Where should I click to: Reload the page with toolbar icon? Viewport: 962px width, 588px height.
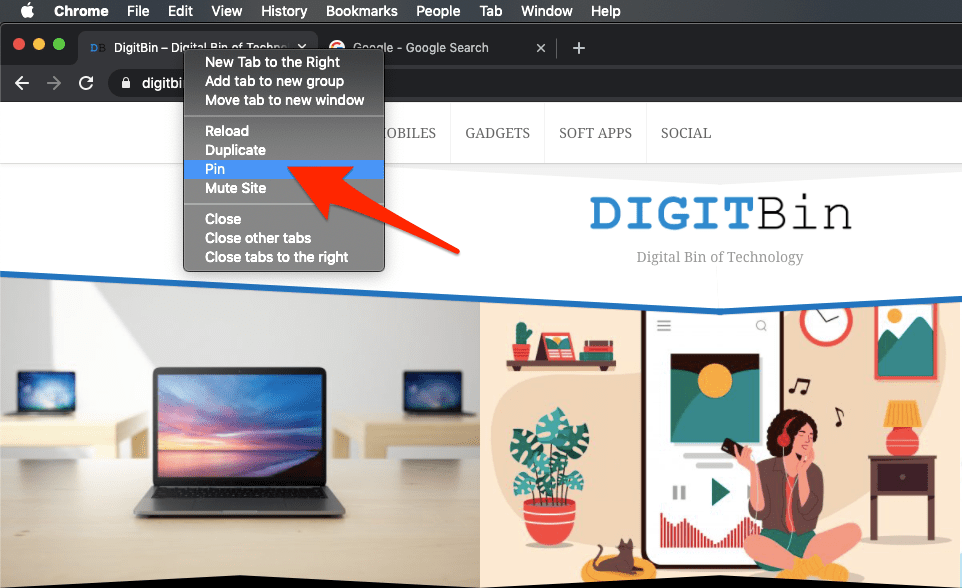(x=87, y=83)
